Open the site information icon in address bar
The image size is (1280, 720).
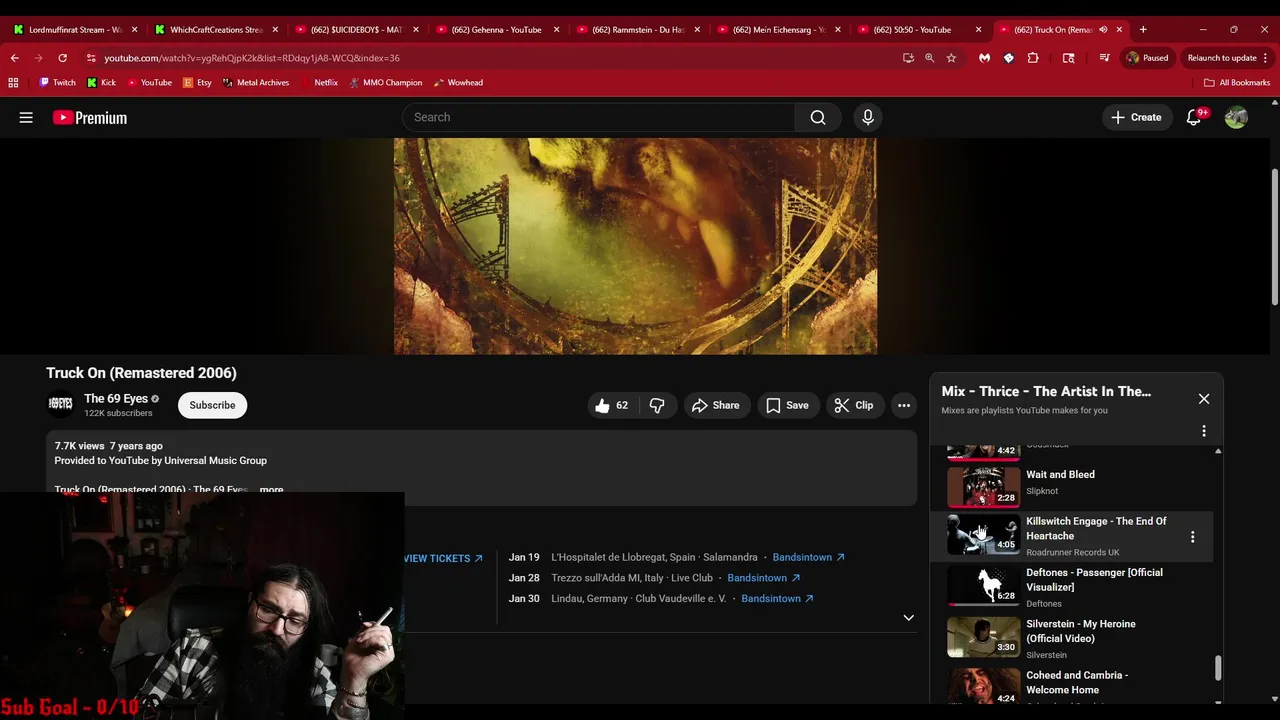coord(91,58)
